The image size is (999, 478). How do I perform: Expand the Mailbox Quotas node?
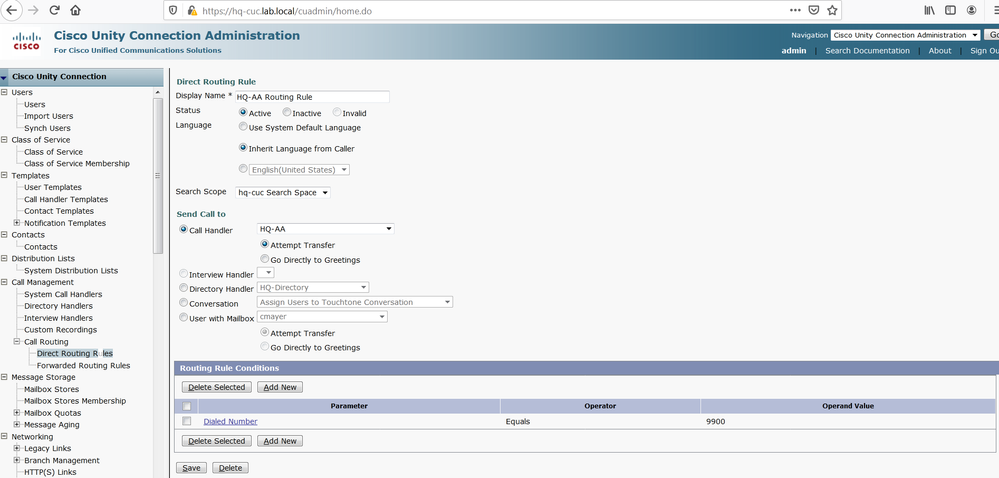coord(17,413)
